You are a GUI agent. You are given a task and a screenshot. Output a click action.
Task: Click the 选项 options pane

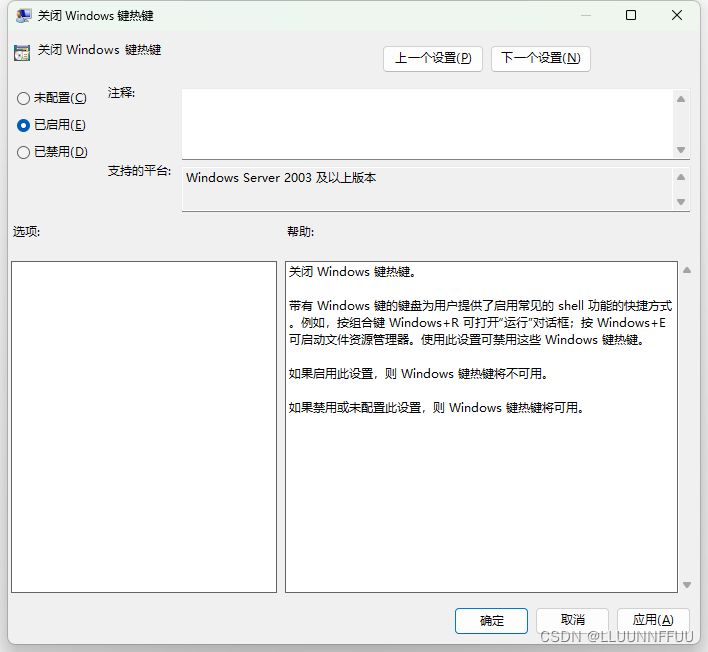144,427
